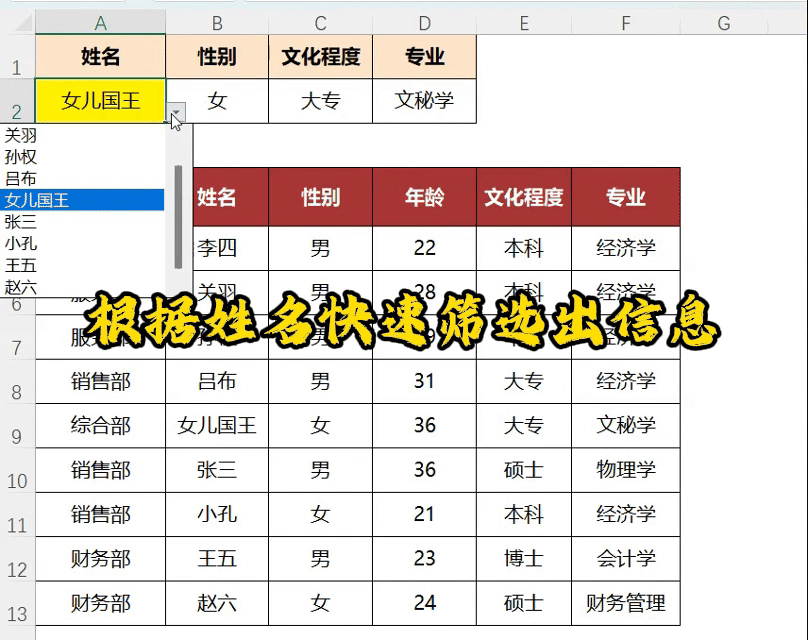Click the dropdown list scrollbar thumb

pos(178,217)
